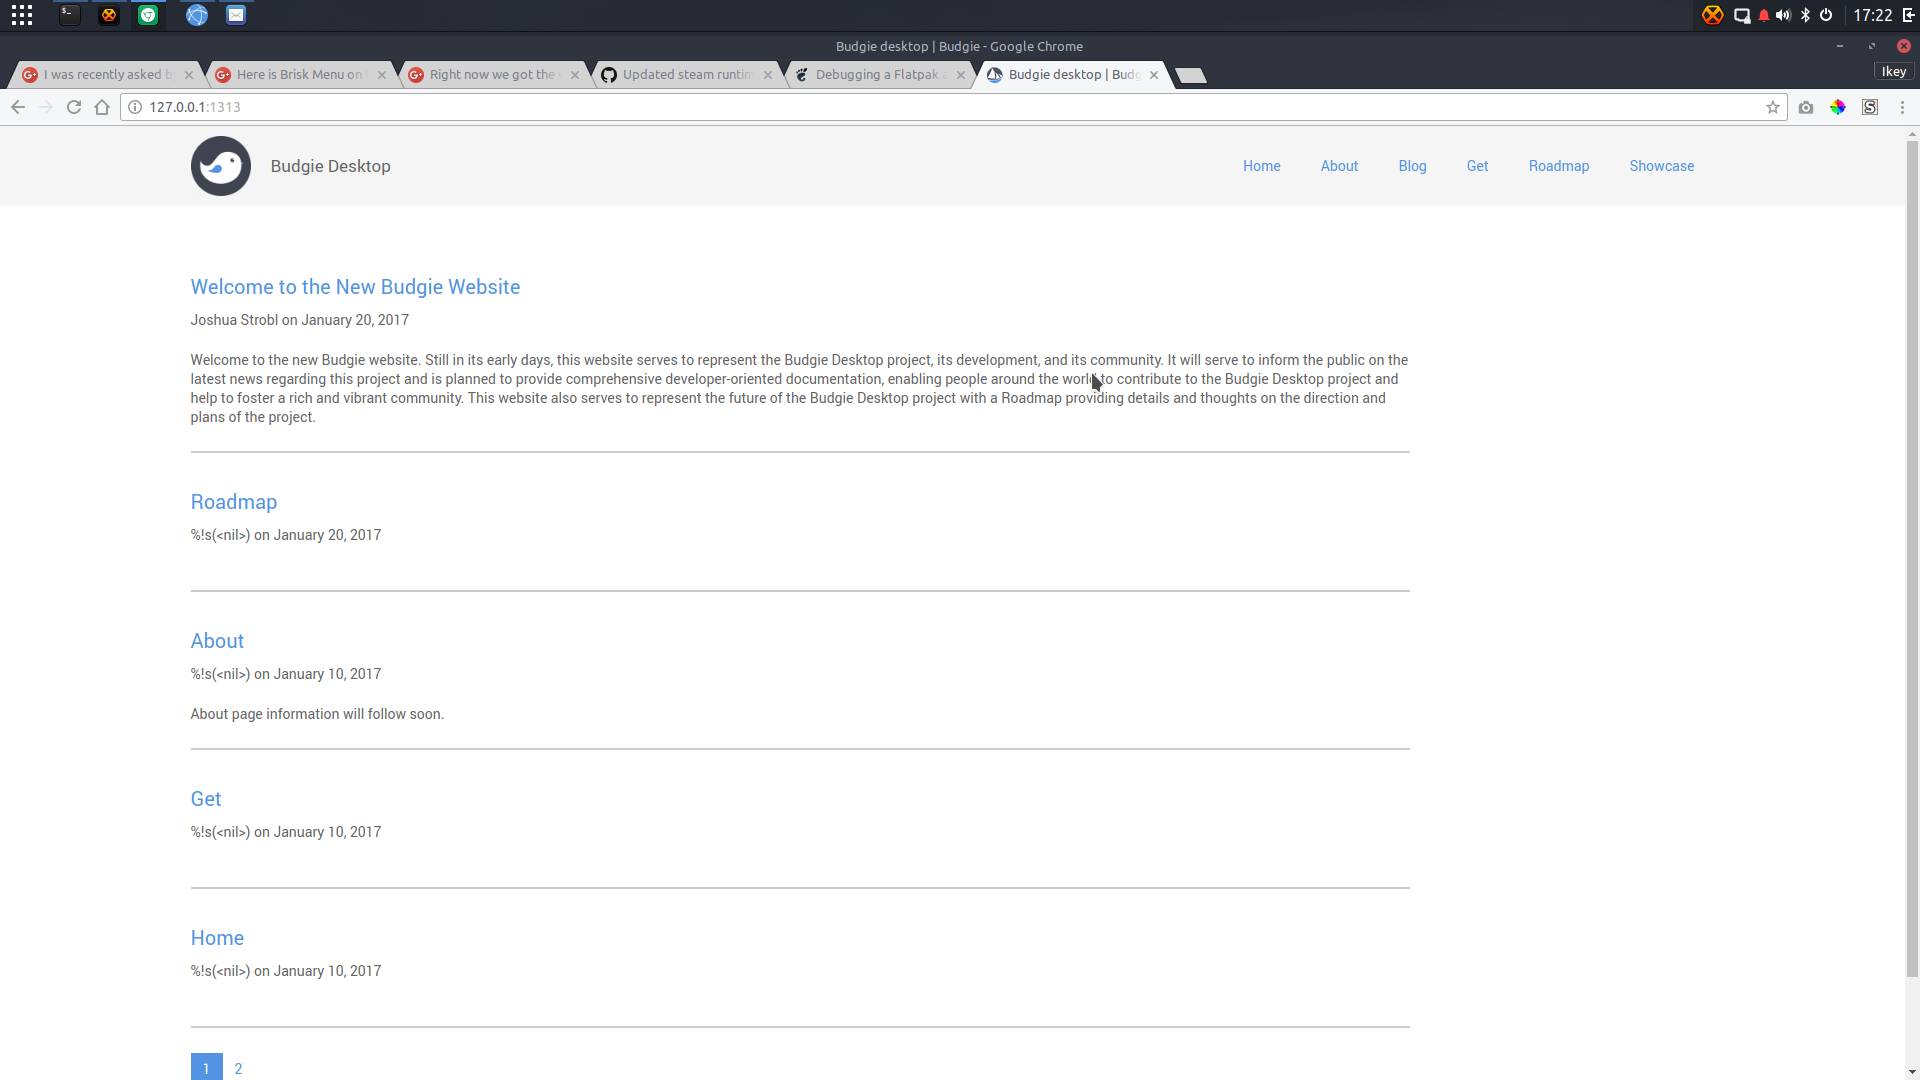The width and height of the screenshot is (1920, 1080).
Task: Open the color wheel extension
Action: point(1838,107)
